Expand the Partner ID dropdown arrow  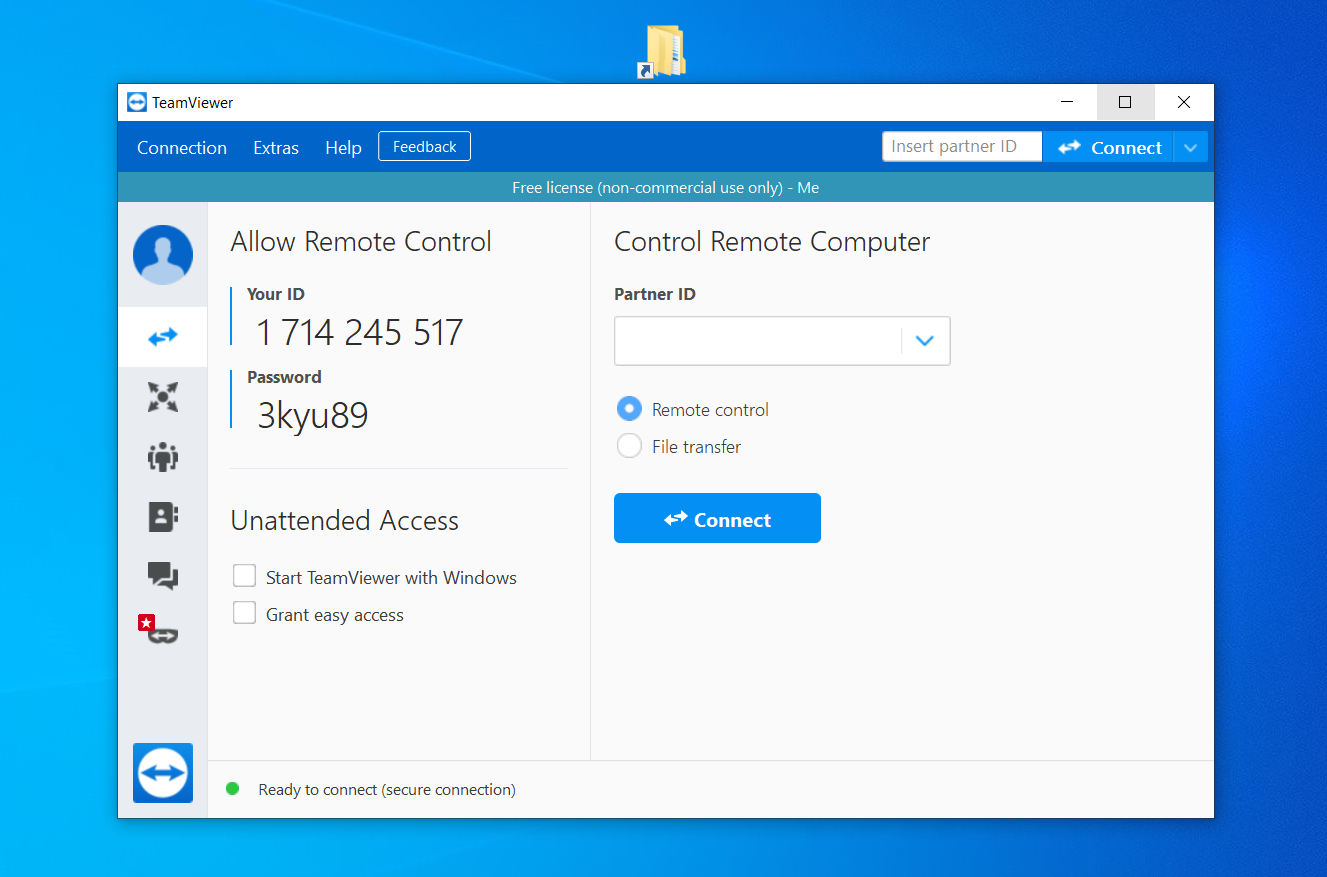pyautogui.click(x=925, y=341)
